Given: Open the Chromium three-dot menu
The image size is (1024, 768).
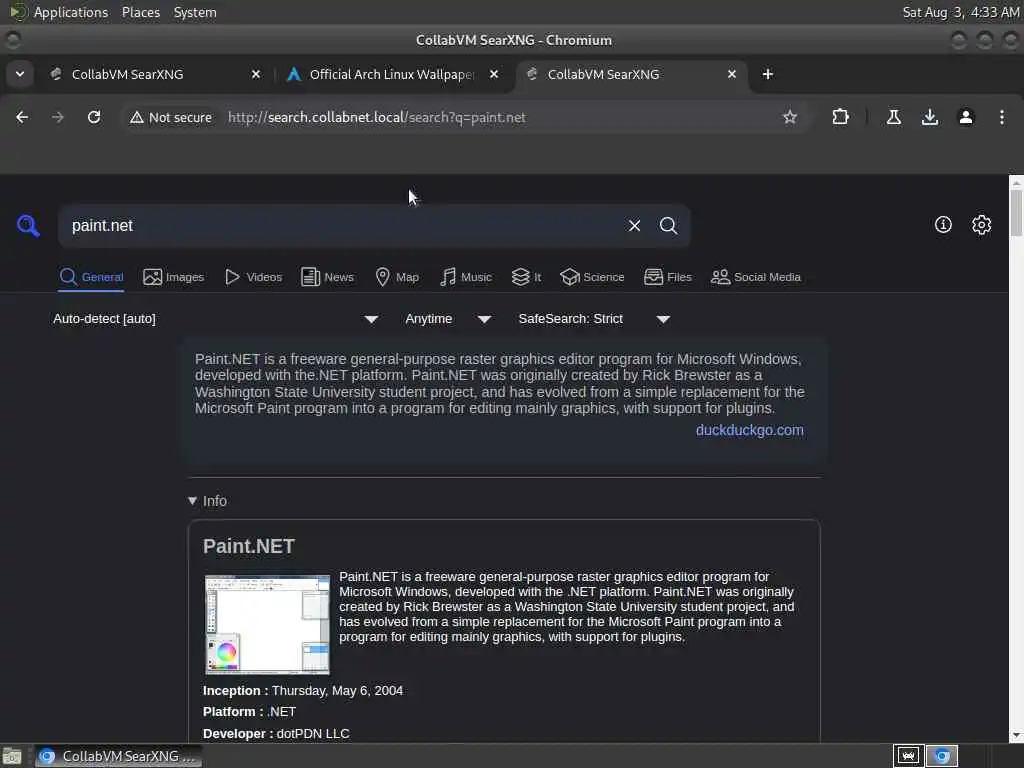Looking at the screenshot, I should click(x=1002, y=117).
